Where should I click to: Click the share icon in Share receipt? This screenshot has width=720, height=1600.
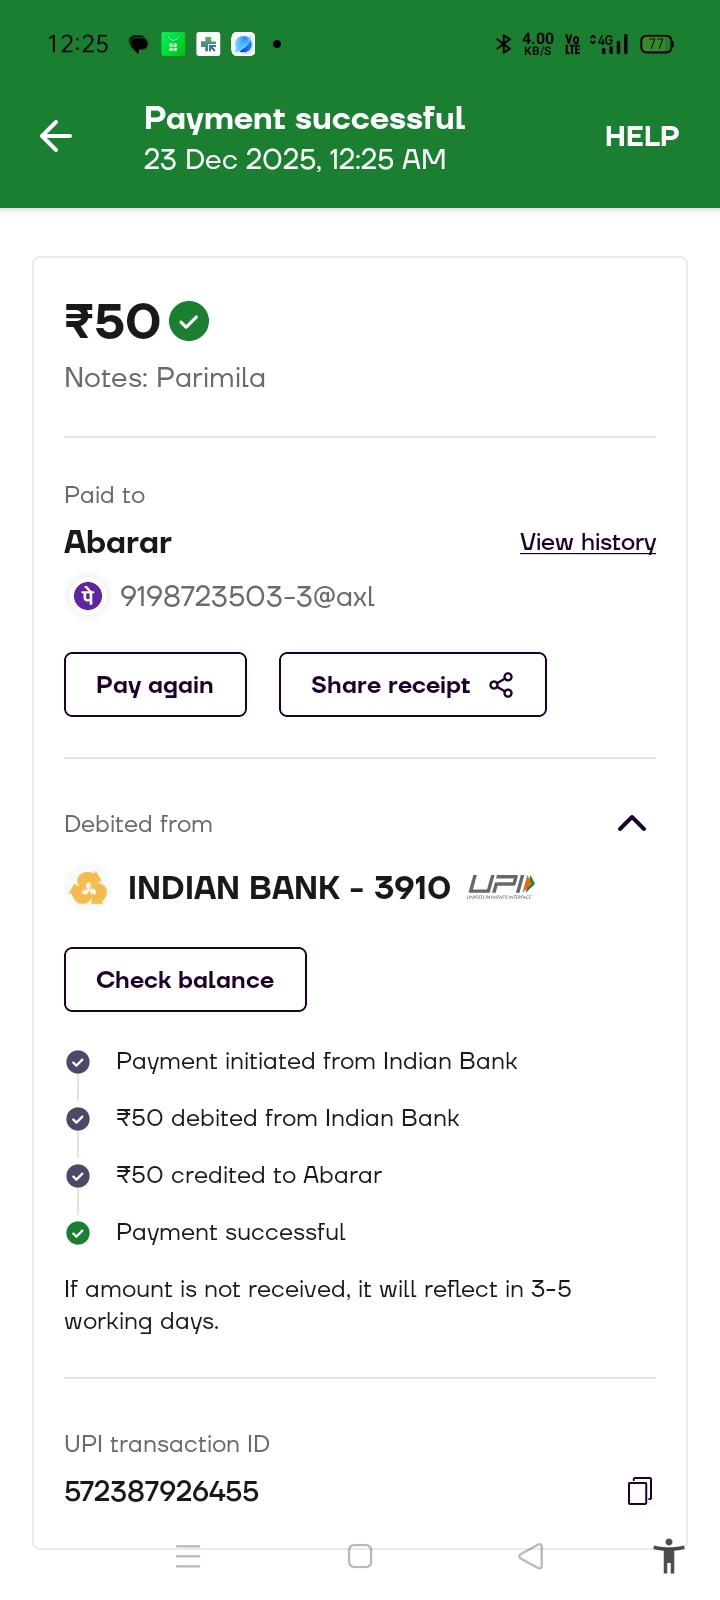501,685
